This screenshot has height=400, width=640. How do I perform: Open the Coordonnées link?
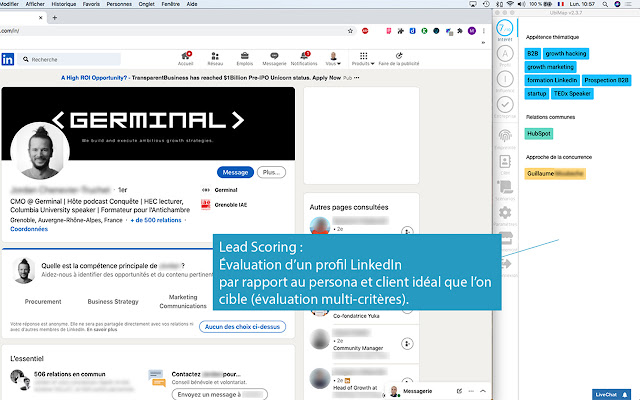[29, 229]
